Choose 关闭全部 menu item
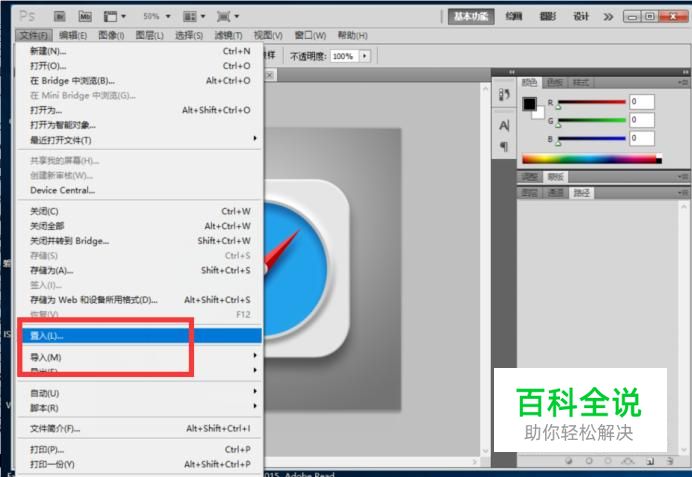This screenshot has height=477, width=692. [140, 226]
